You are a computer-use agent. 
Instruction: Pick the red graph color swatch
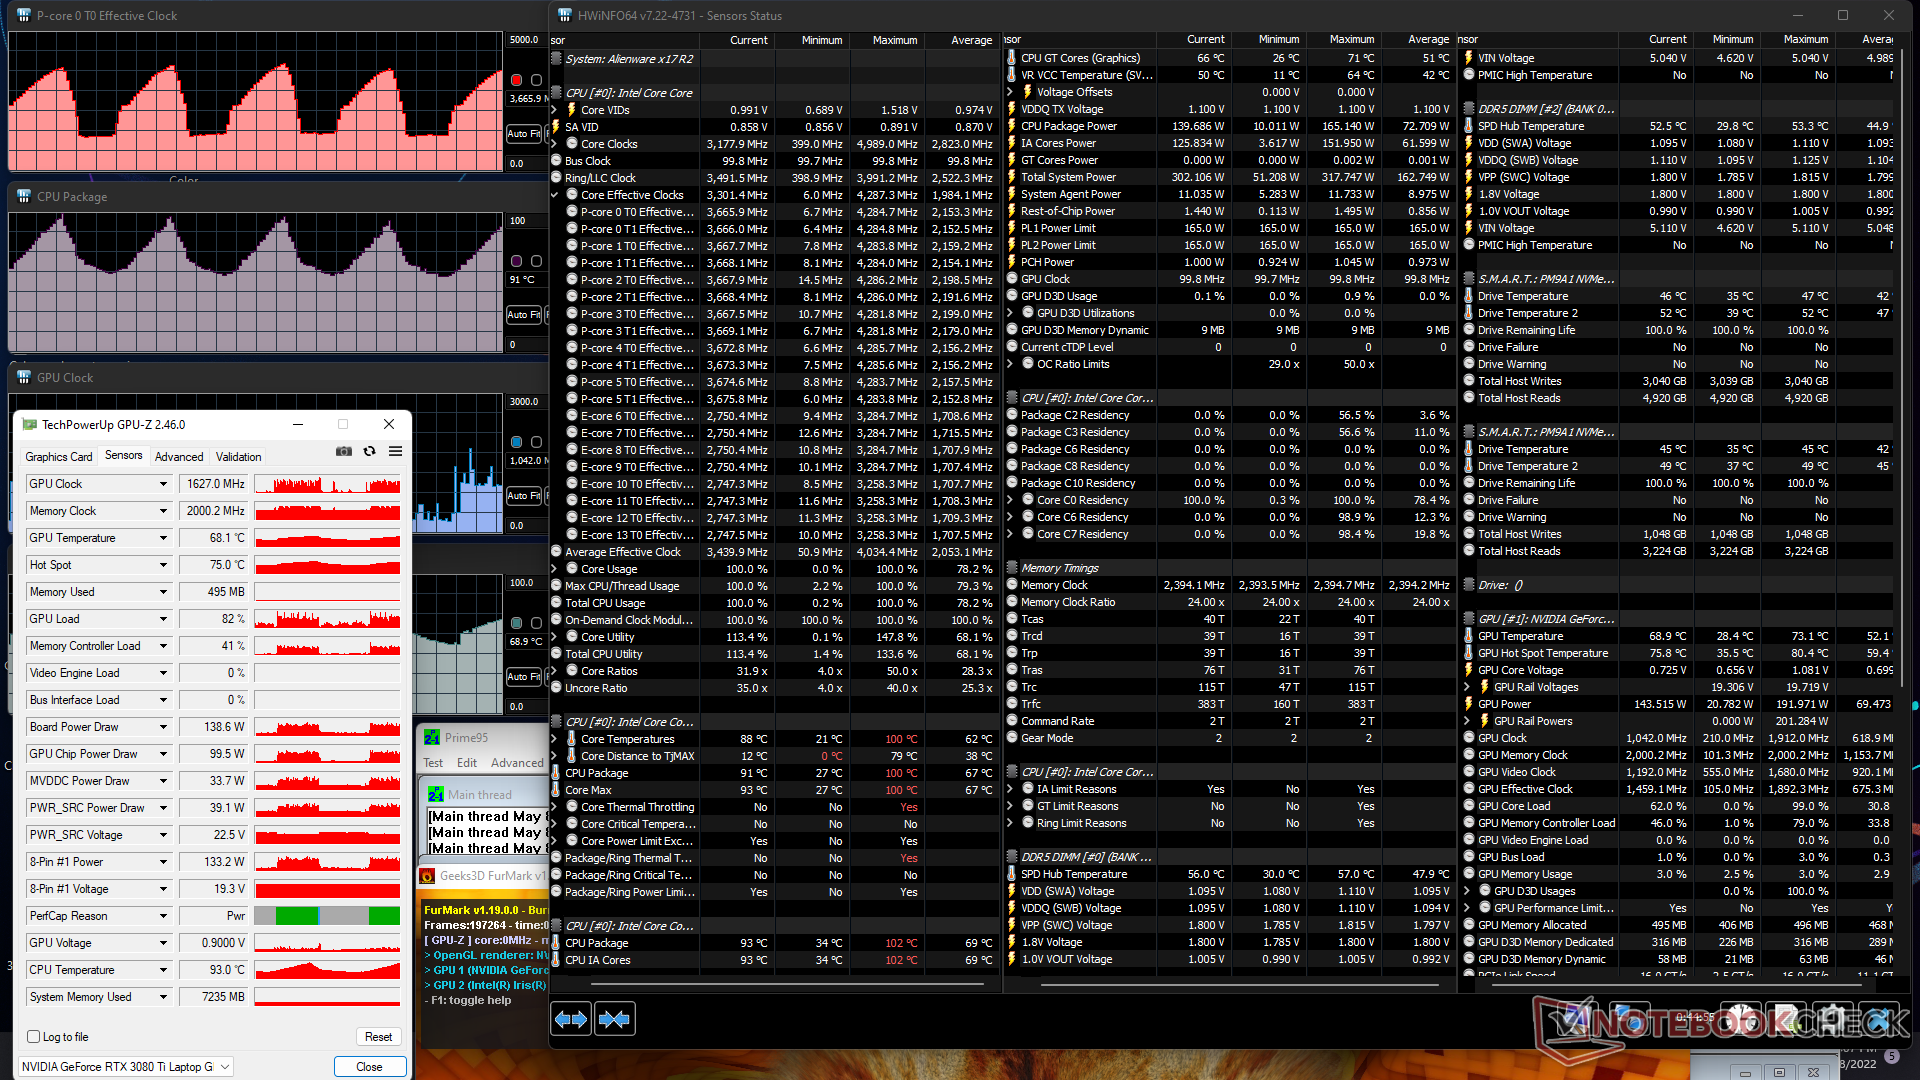click(516, 80)
